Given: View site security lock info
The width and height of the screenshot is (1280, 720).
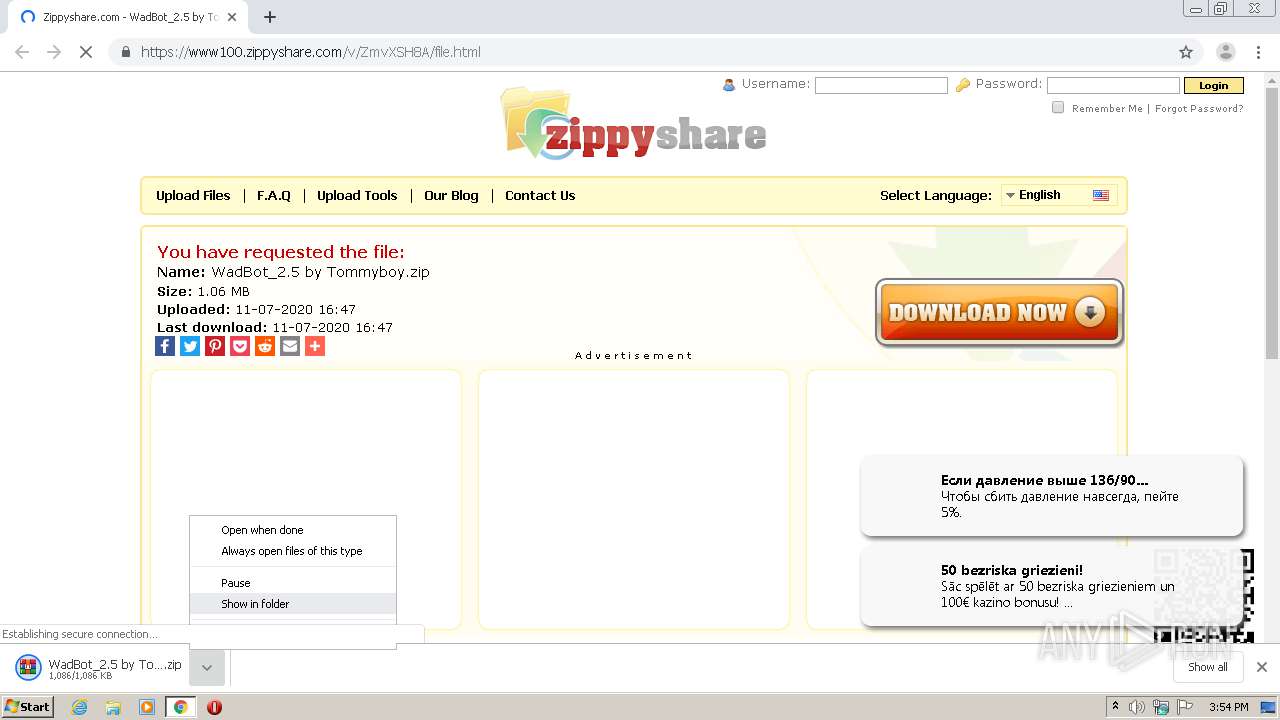Looking at the screenshot, I should pos(125,52).
